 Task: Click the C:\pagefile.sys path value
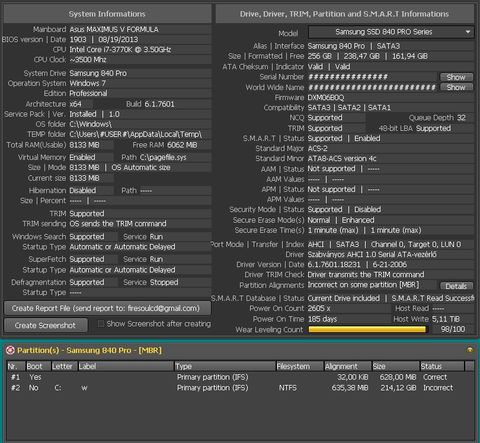pyautogui.click(x=163, y=157)
